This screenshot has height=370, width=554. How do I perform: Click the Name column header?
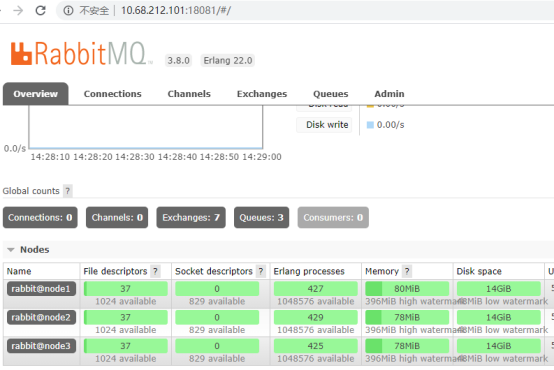19,271
